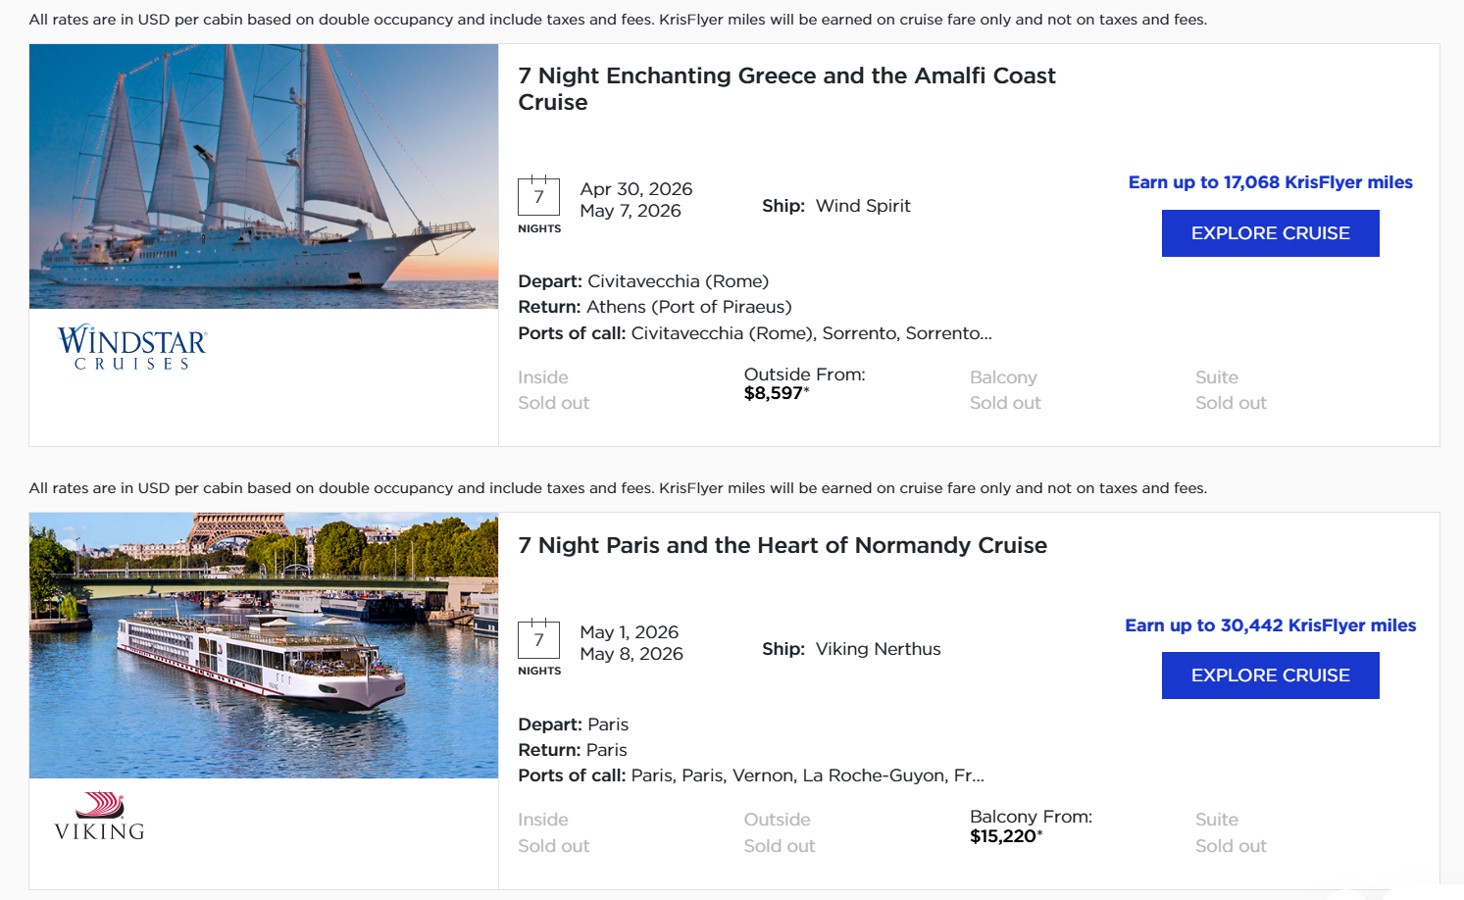Click the 7 nights calendar icon for Greece cruise

(x=538, y=197)
